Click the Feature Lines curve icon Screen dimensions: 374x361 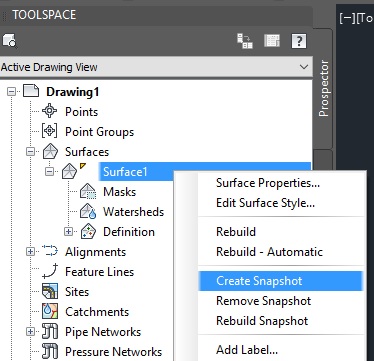[x=50, y=271]
